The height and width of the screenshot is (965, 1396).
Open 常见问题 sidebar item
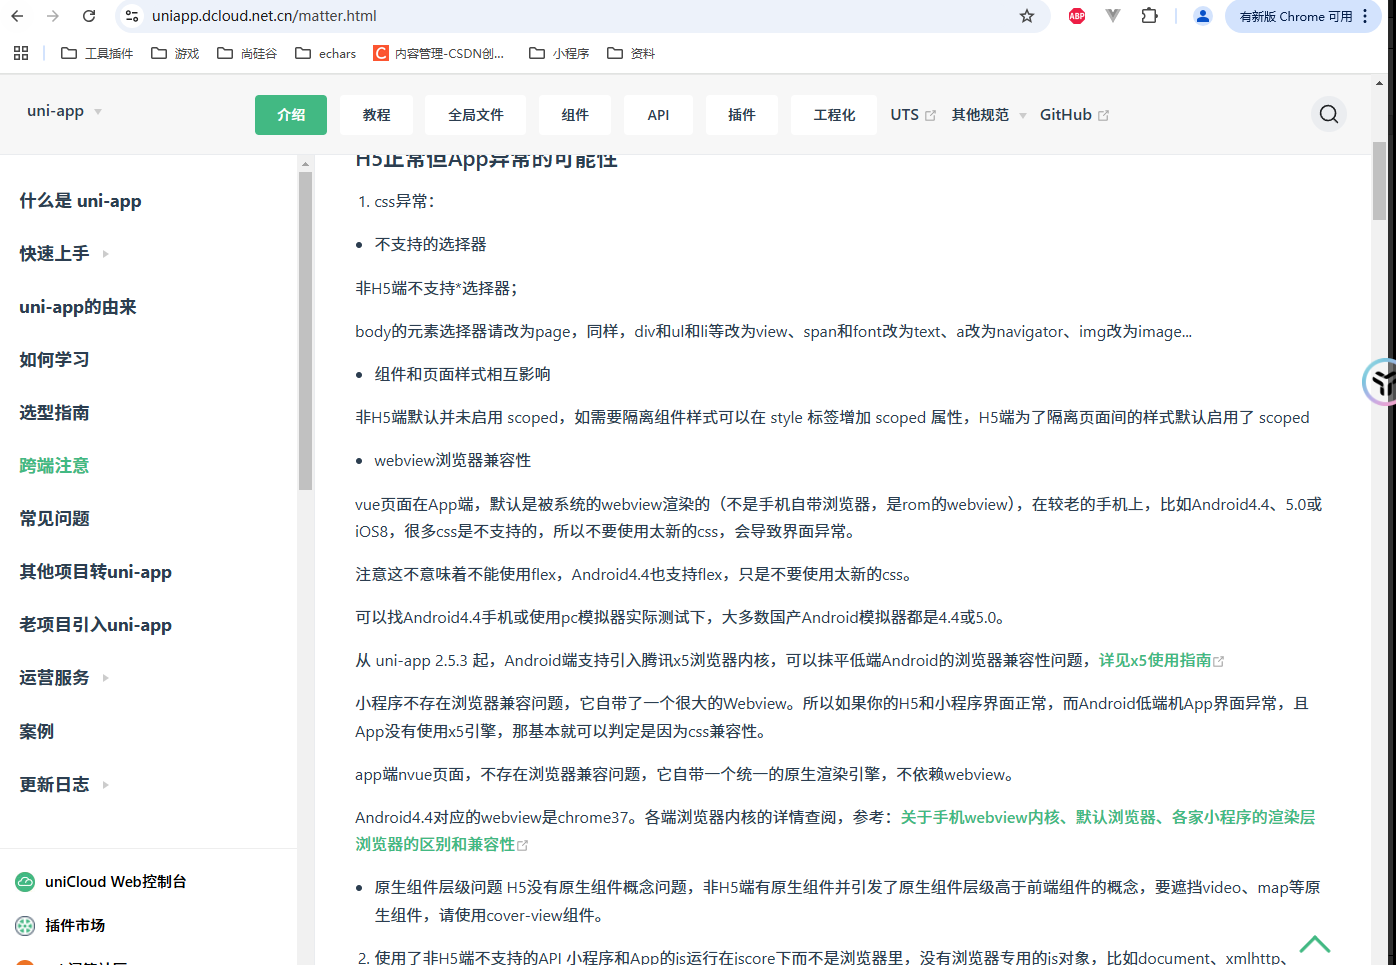(x=54, y=519)
